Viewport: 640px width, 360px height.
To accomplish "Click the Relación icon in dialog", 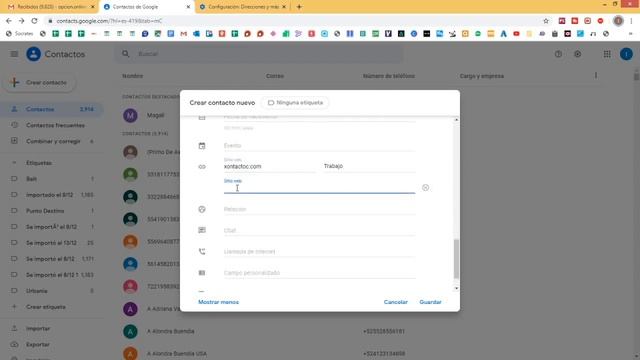I will click(x=202, y=209).
